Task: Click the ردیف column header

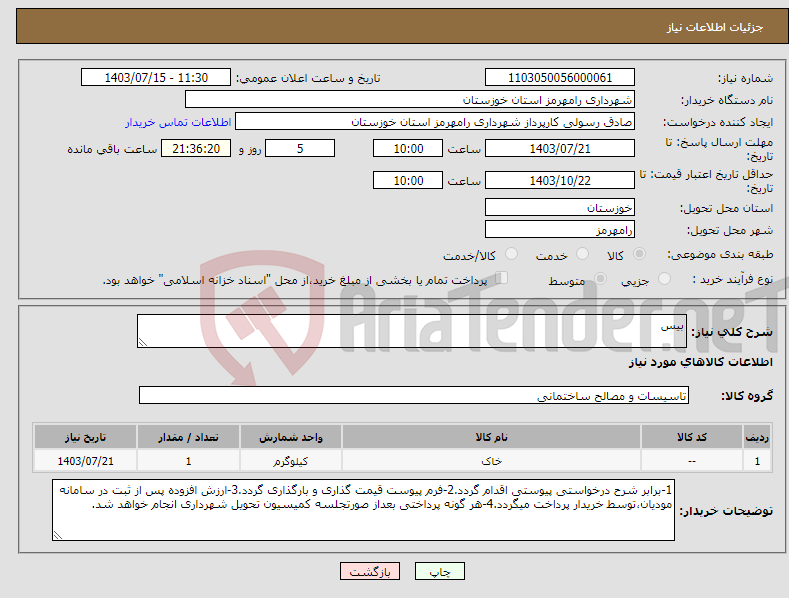Action: coord(757,437)
